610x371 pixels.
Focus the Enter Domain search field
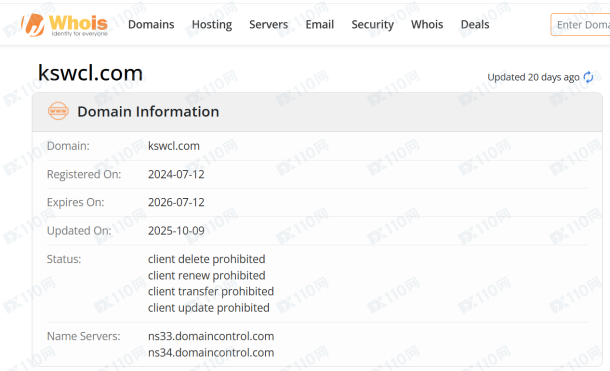pyautogui.click(x=580, y=24)
